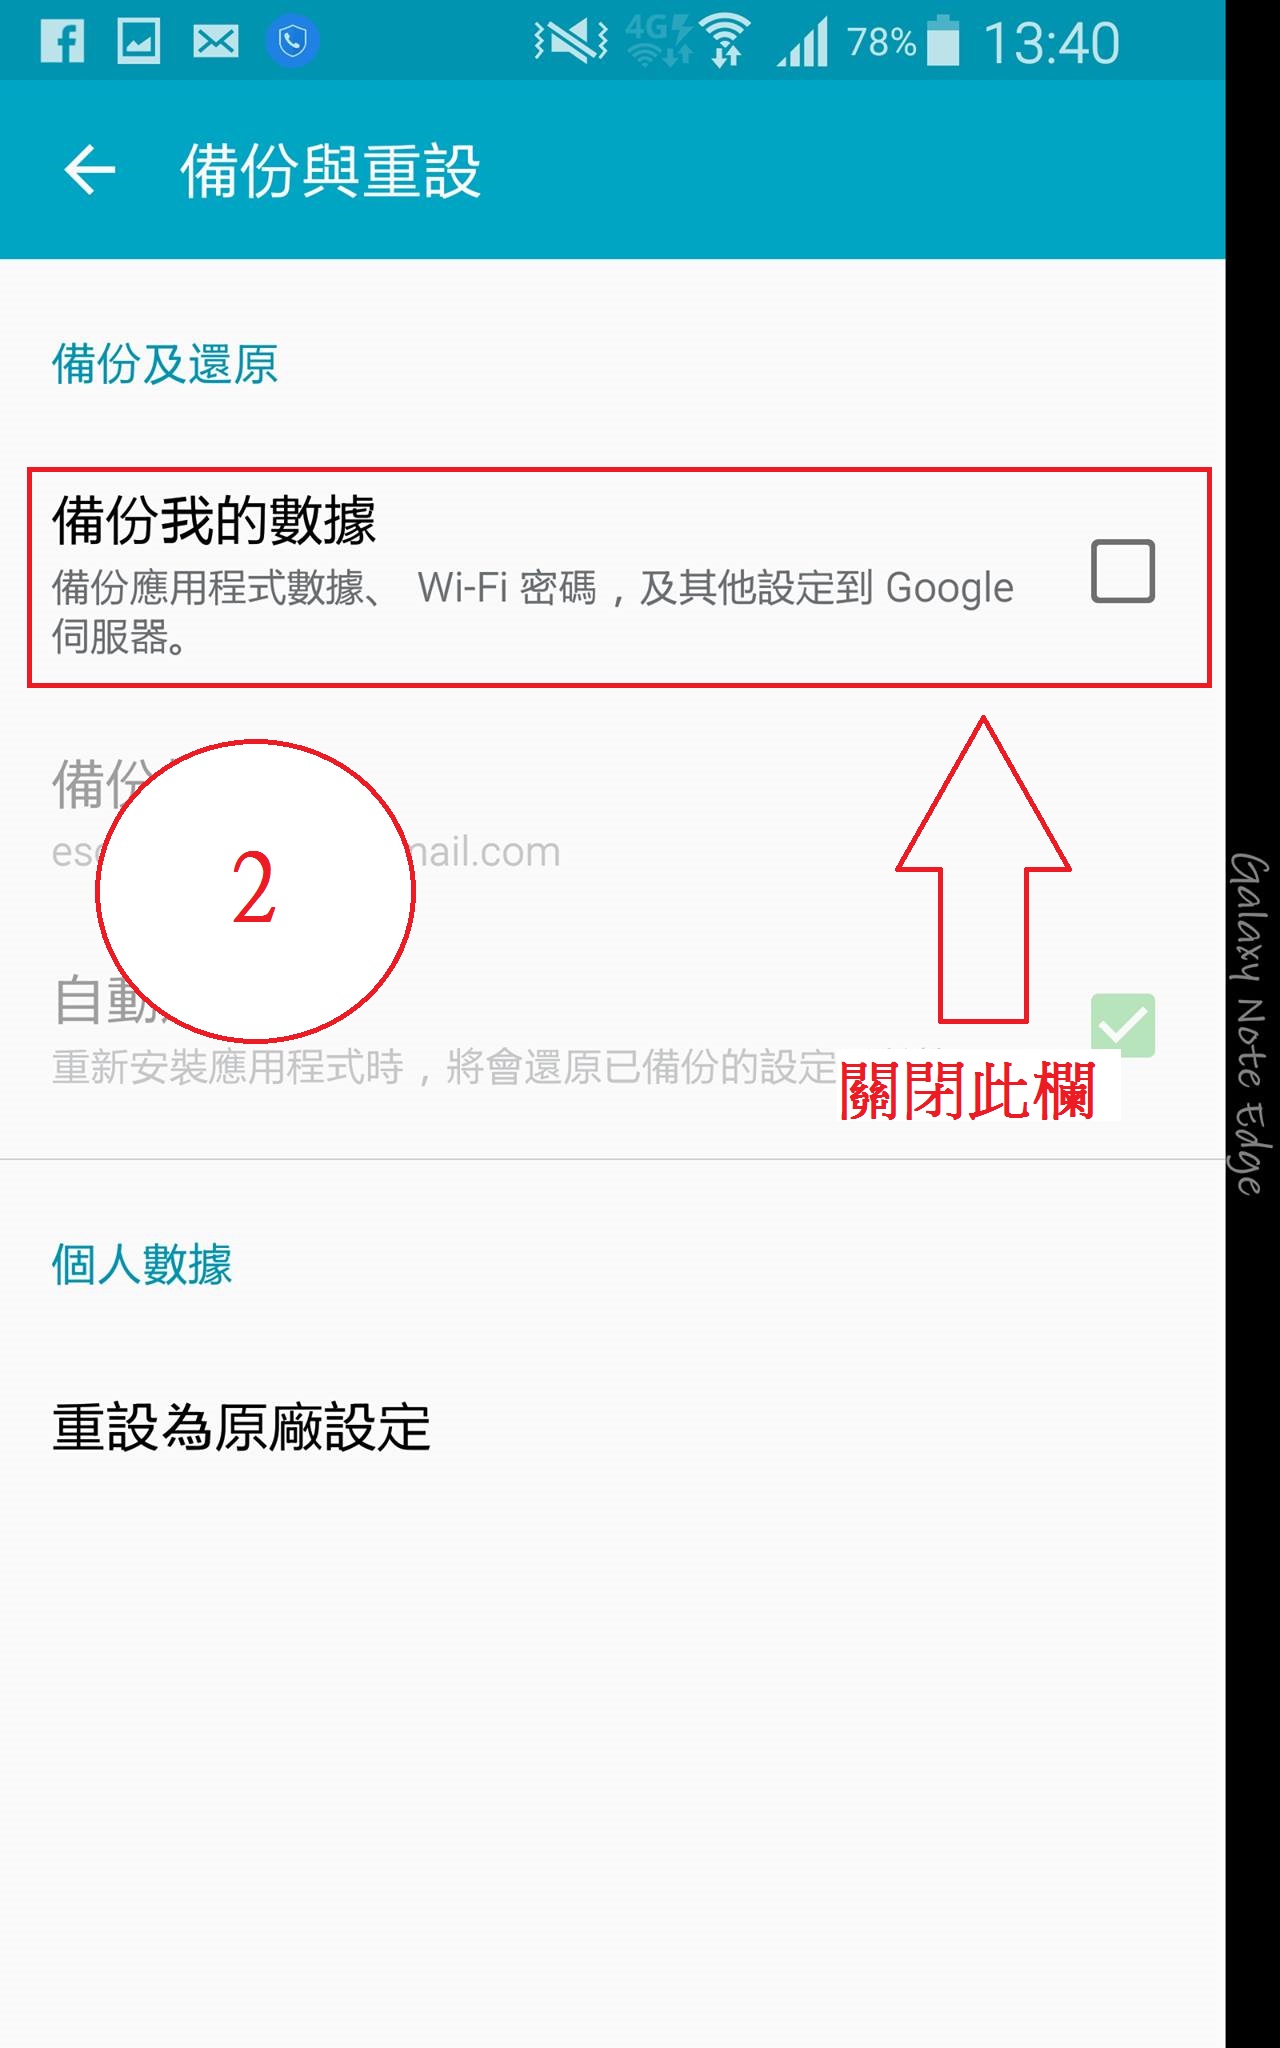Toggle the green auto restore checkbox
Viewport: 1280px width, 2048px height.
click(1123, 1025)
